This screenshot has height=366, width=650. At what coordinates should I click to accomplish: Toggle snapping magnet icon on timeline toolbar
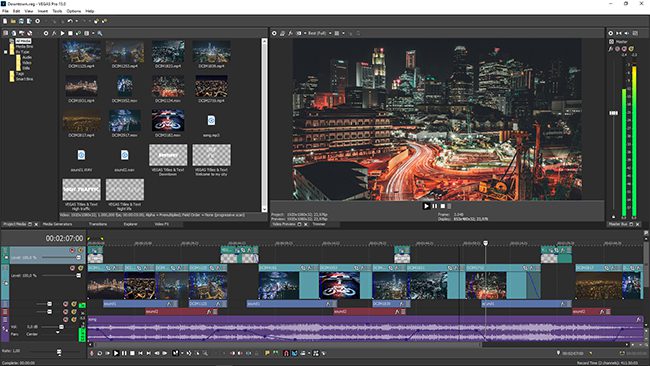(286, 353)
